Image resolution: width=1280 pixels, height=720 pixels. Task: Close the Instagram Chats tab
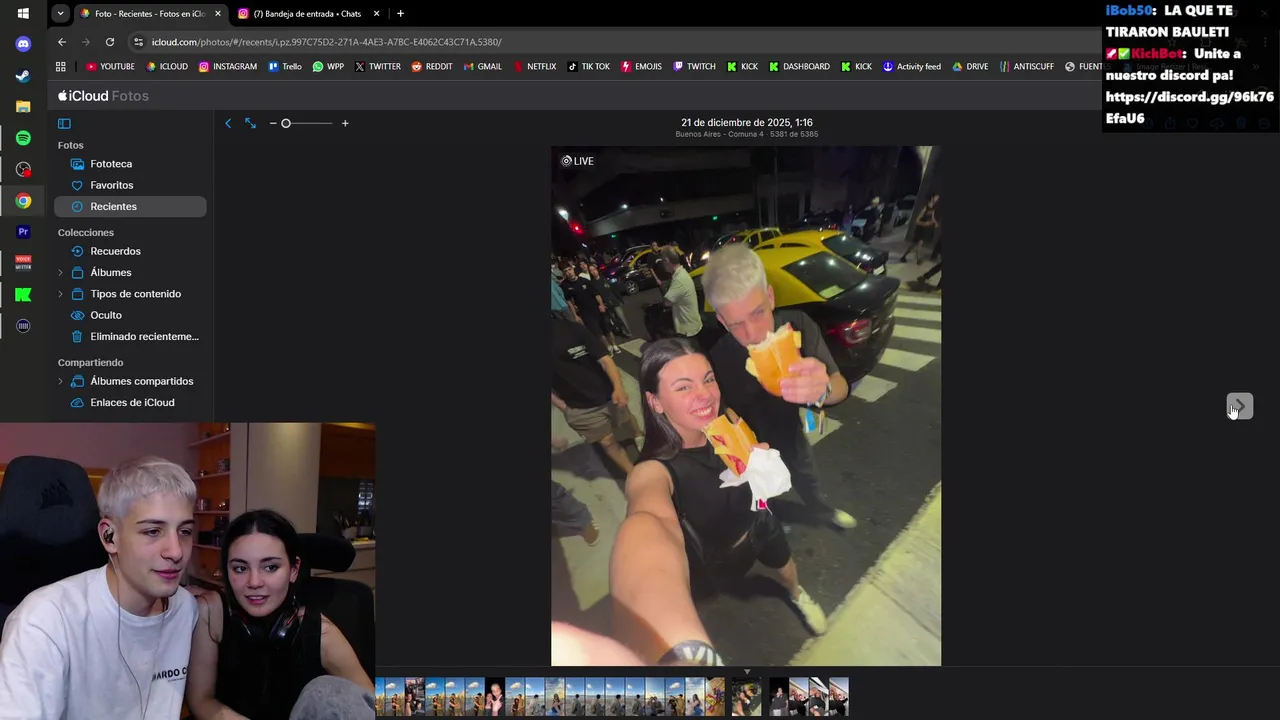point(377,14)
